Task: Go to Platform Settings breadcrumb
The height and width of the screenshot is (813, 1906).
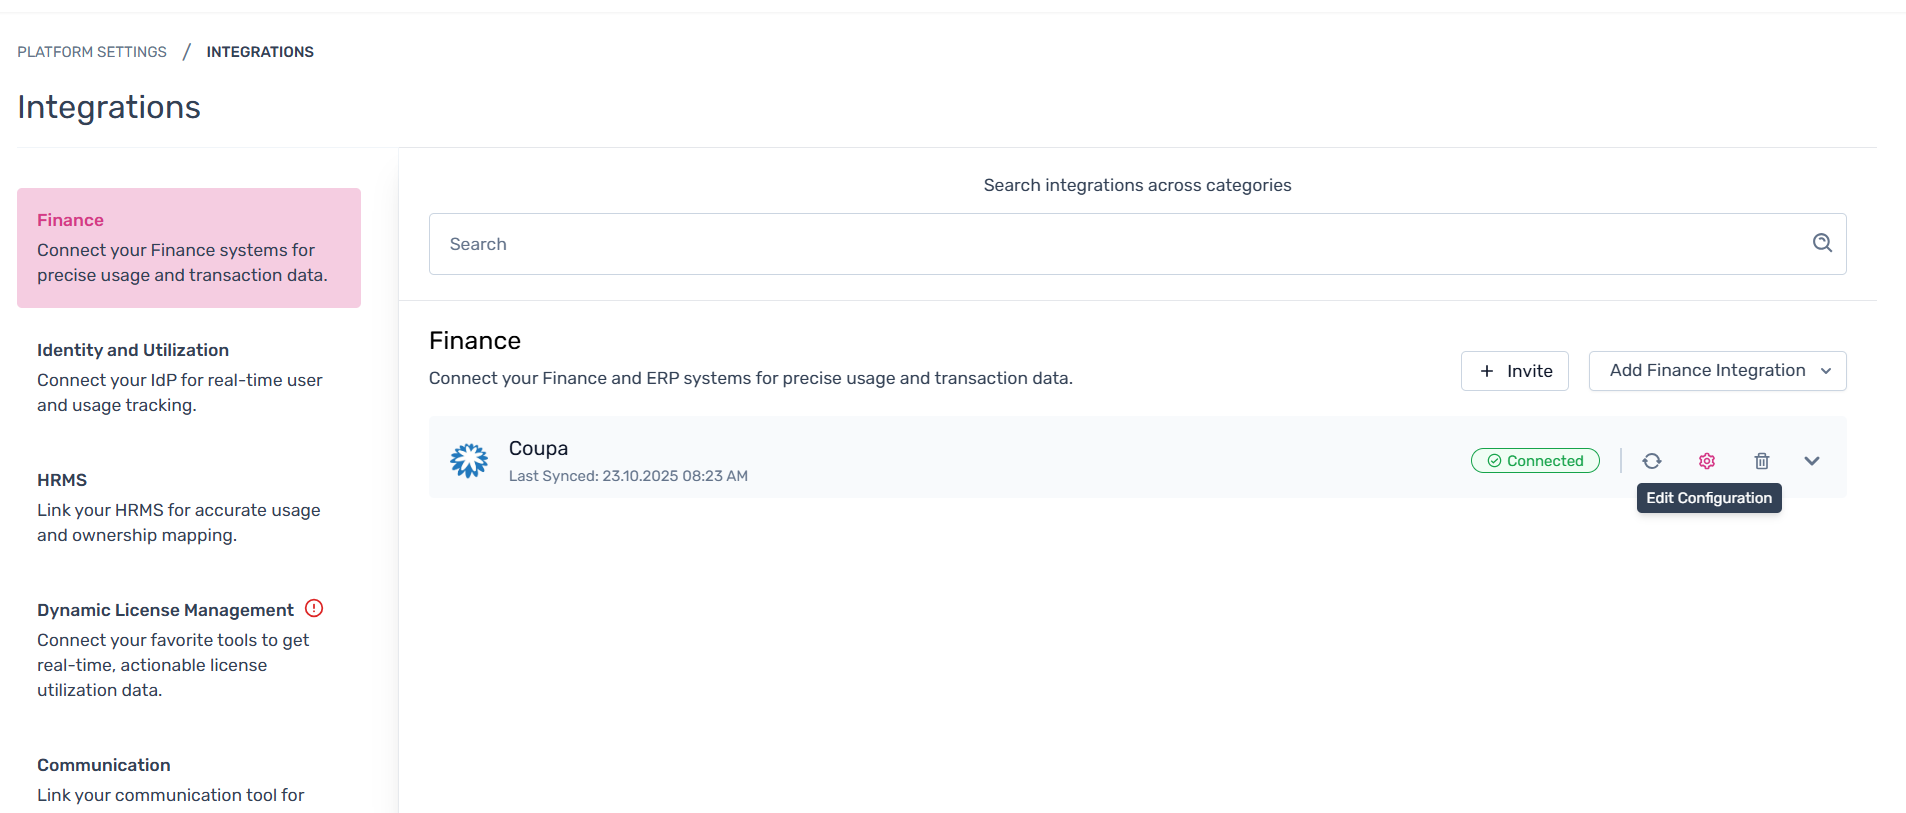Action: [x=92, y=52]
